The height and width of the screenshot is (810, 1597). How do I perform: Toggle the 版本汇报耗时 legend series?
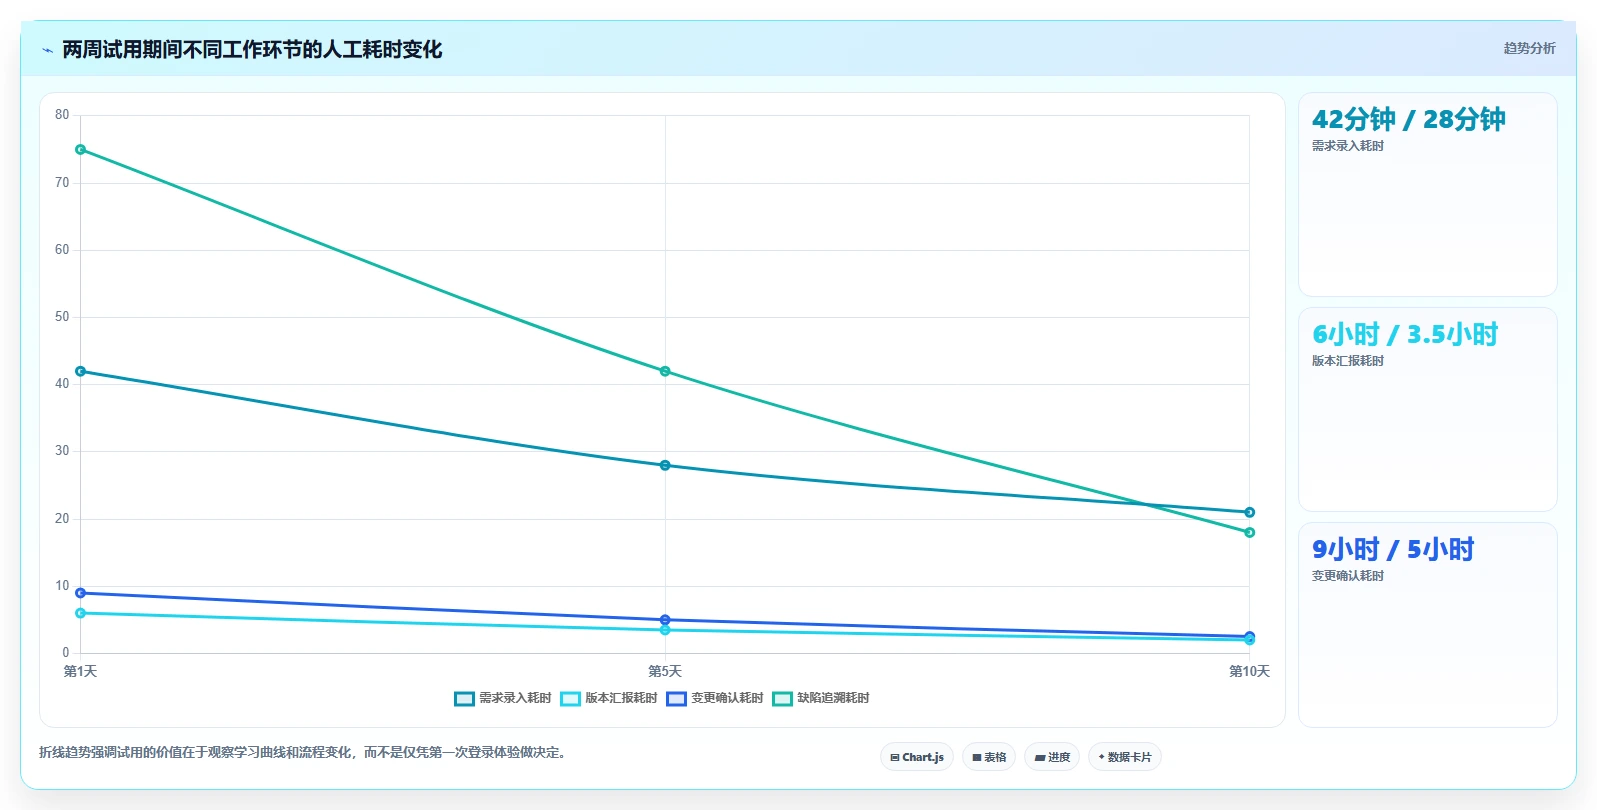tap(609, 698)
